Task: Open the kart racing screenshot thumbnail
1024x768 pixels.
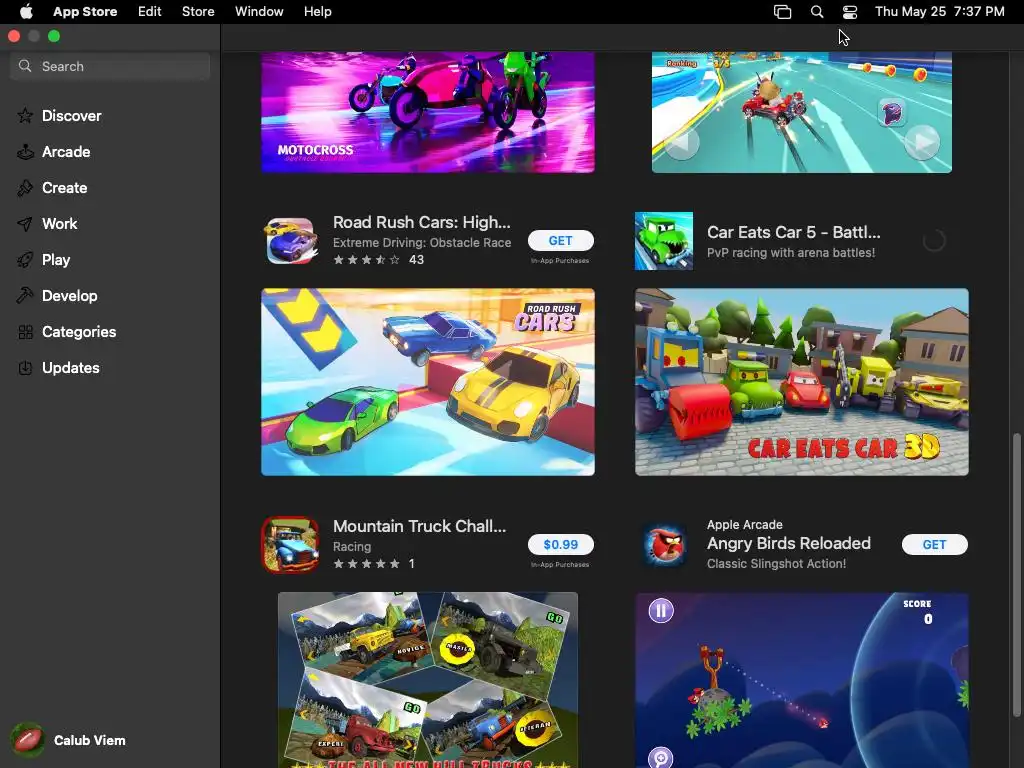Action: pos(801,112)
